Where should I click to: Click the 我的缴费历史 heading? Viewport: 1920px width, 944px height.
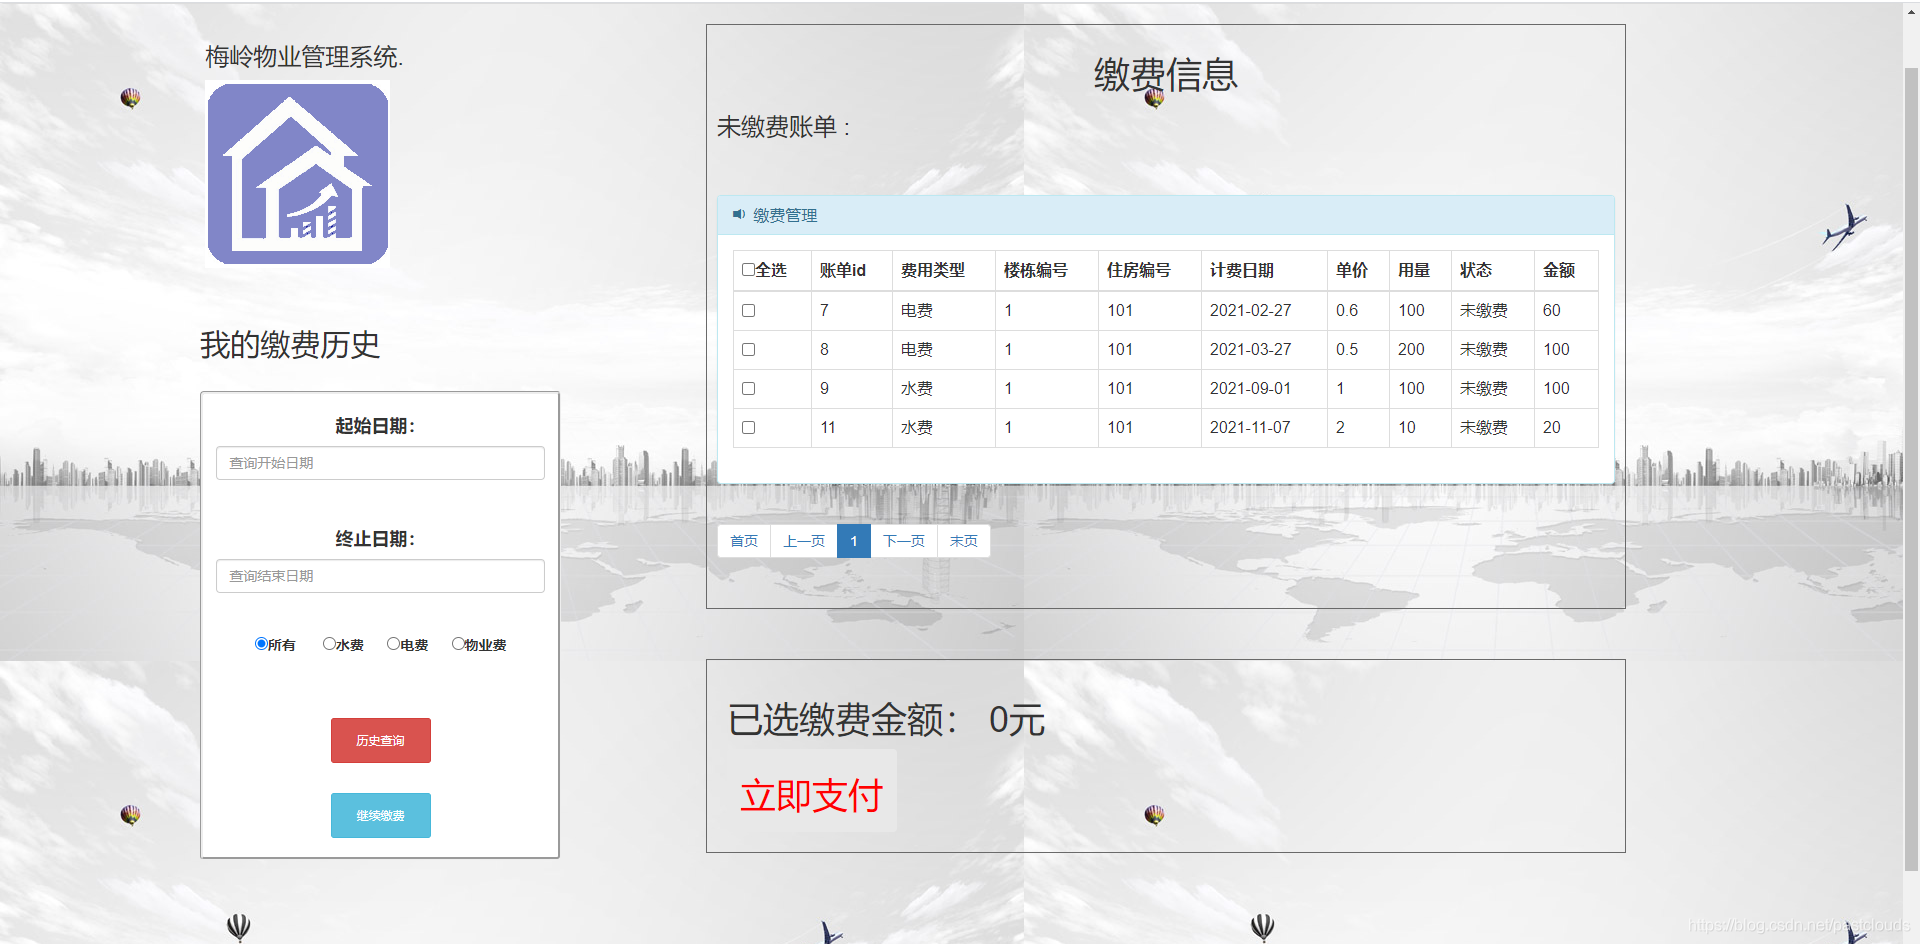[x=290, y=345]
